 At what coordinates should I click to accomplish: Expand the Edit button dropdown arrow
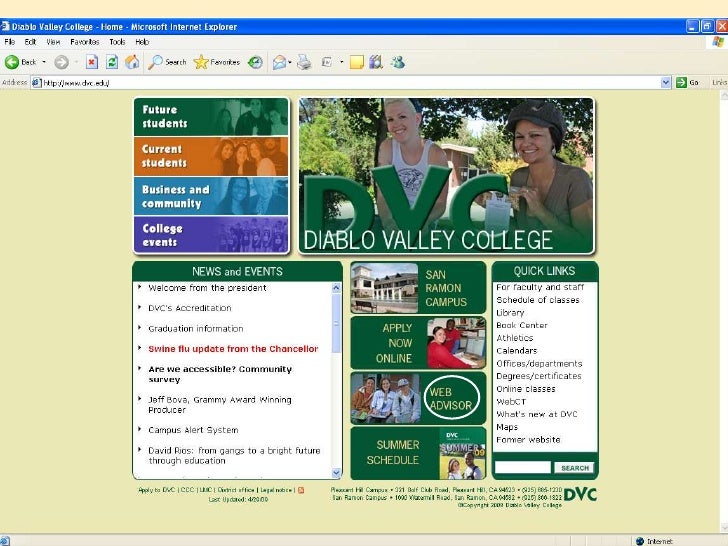[341, 62]
